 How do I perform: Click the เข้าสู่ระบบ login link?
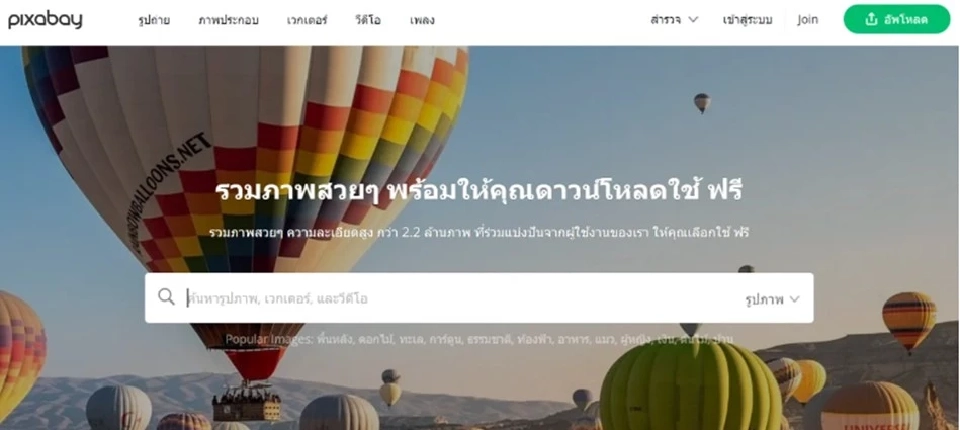tap(747, 20)
